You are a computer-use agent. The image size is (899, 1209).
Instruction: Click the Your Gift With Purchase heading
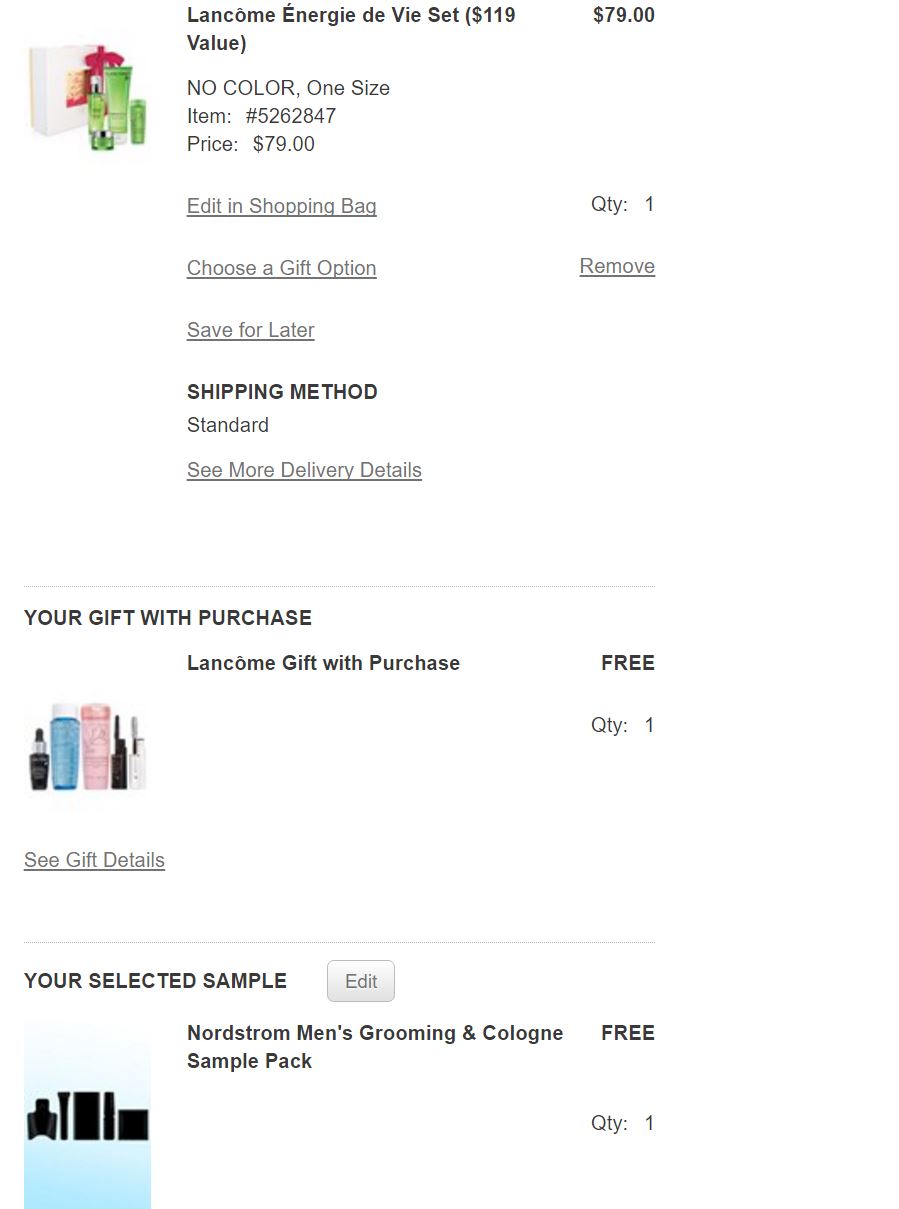pyautogui.click(x=168, y=618)
